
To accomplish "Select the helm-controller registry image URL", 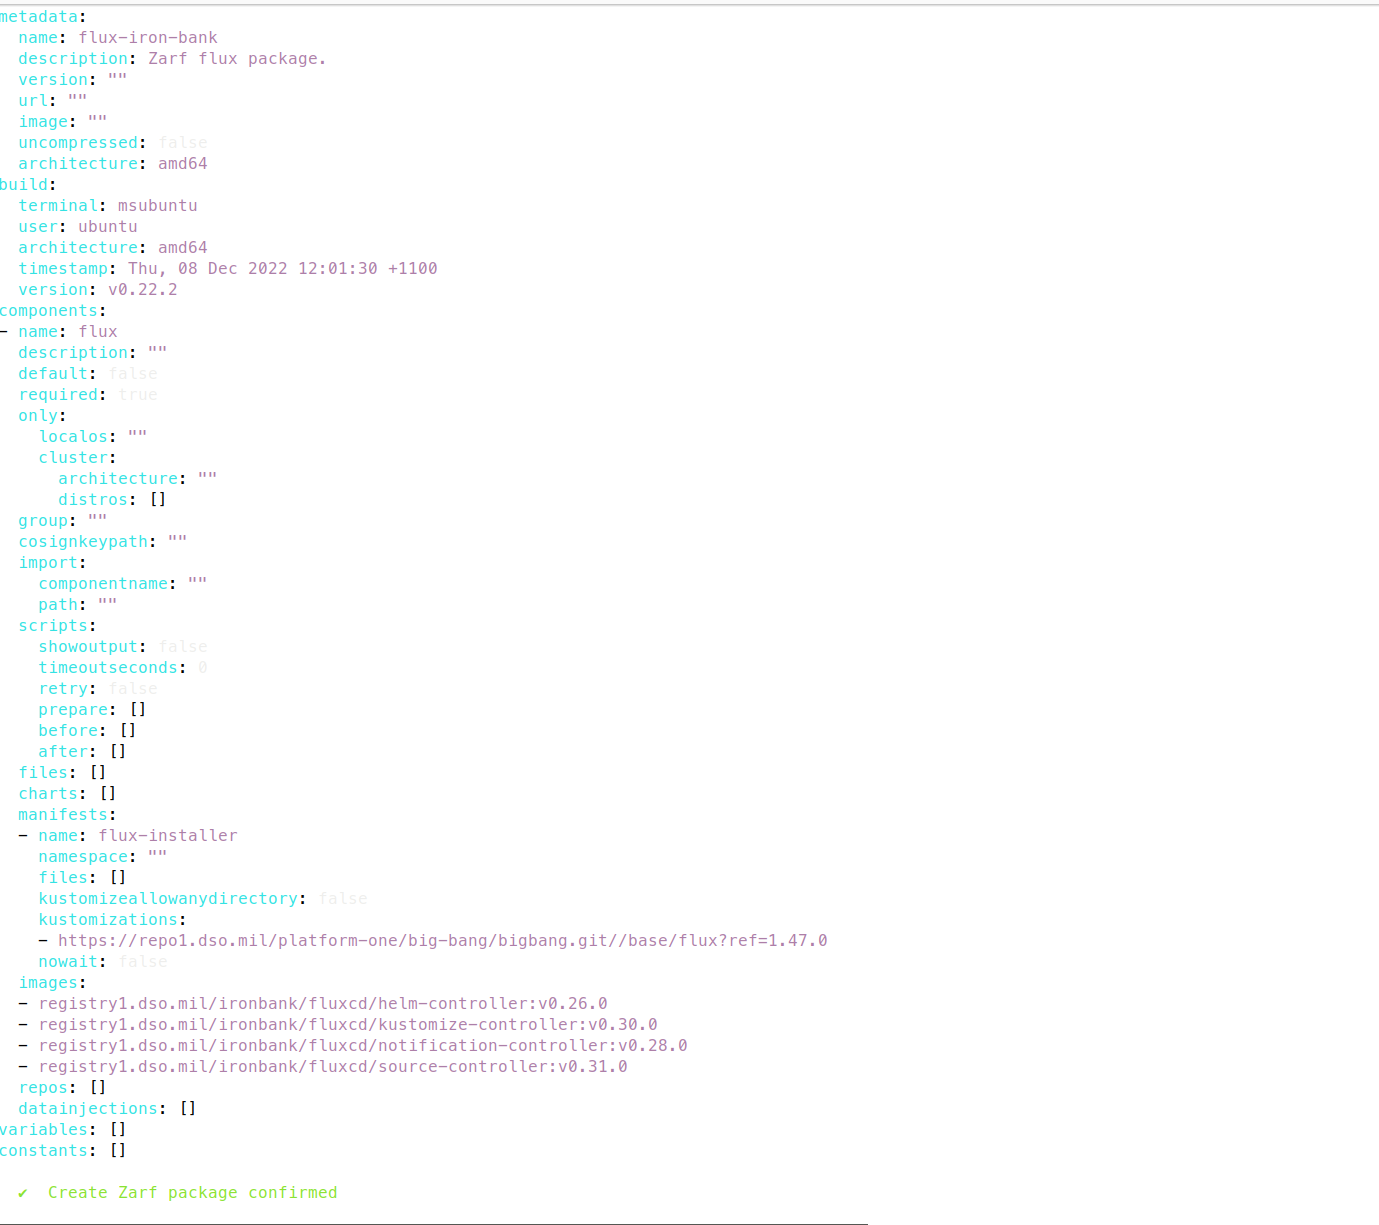I will [323, 1003].
